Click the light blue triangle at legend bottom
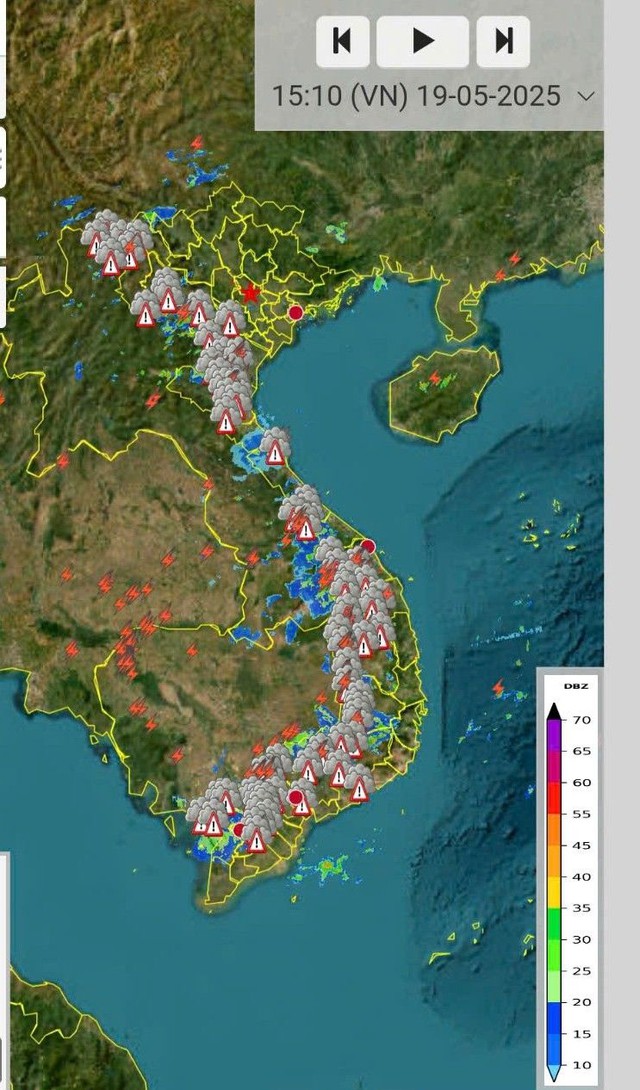The width and height of the screenshot is (640, 1090). (554, 1074)
